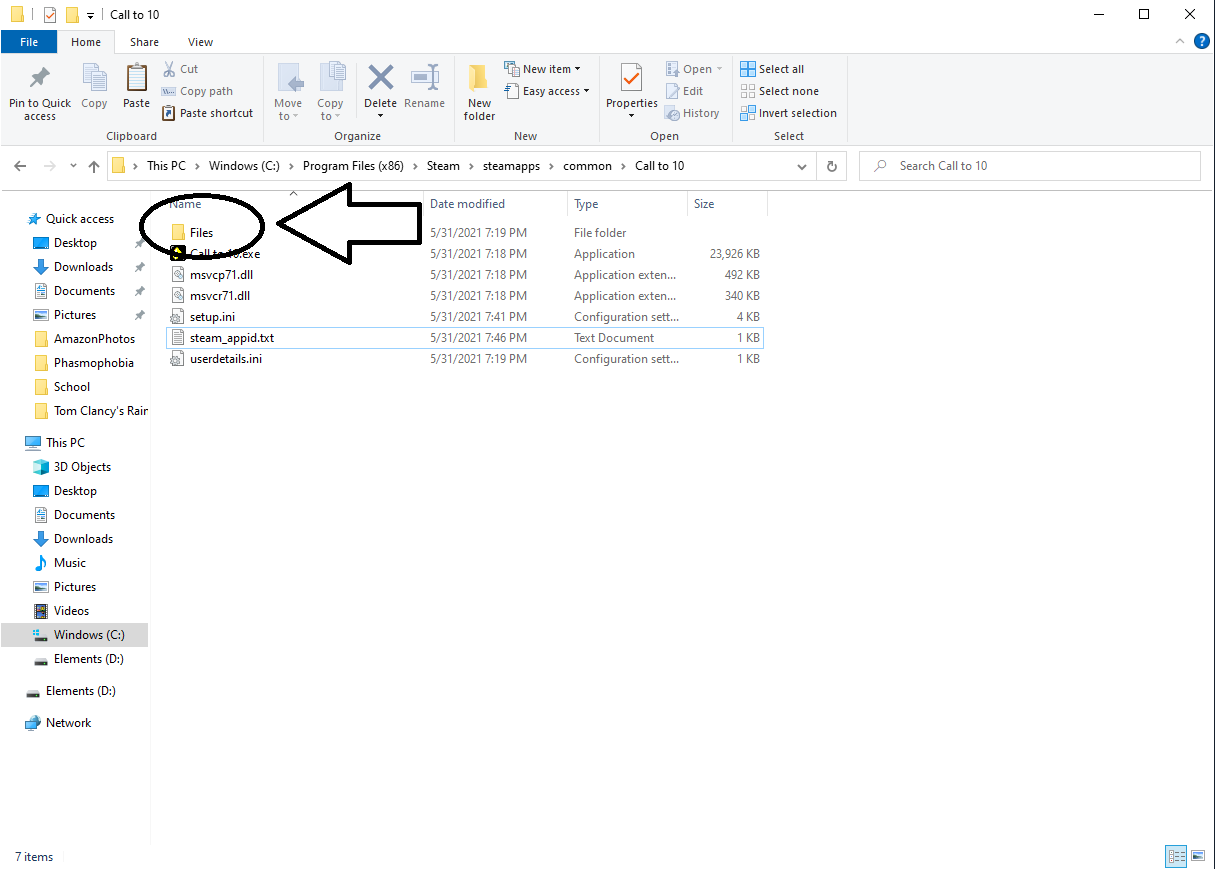The width and height of the screenshot is (1215, 869).
Task: Open the File menu tab
Action: click(29, 42)
